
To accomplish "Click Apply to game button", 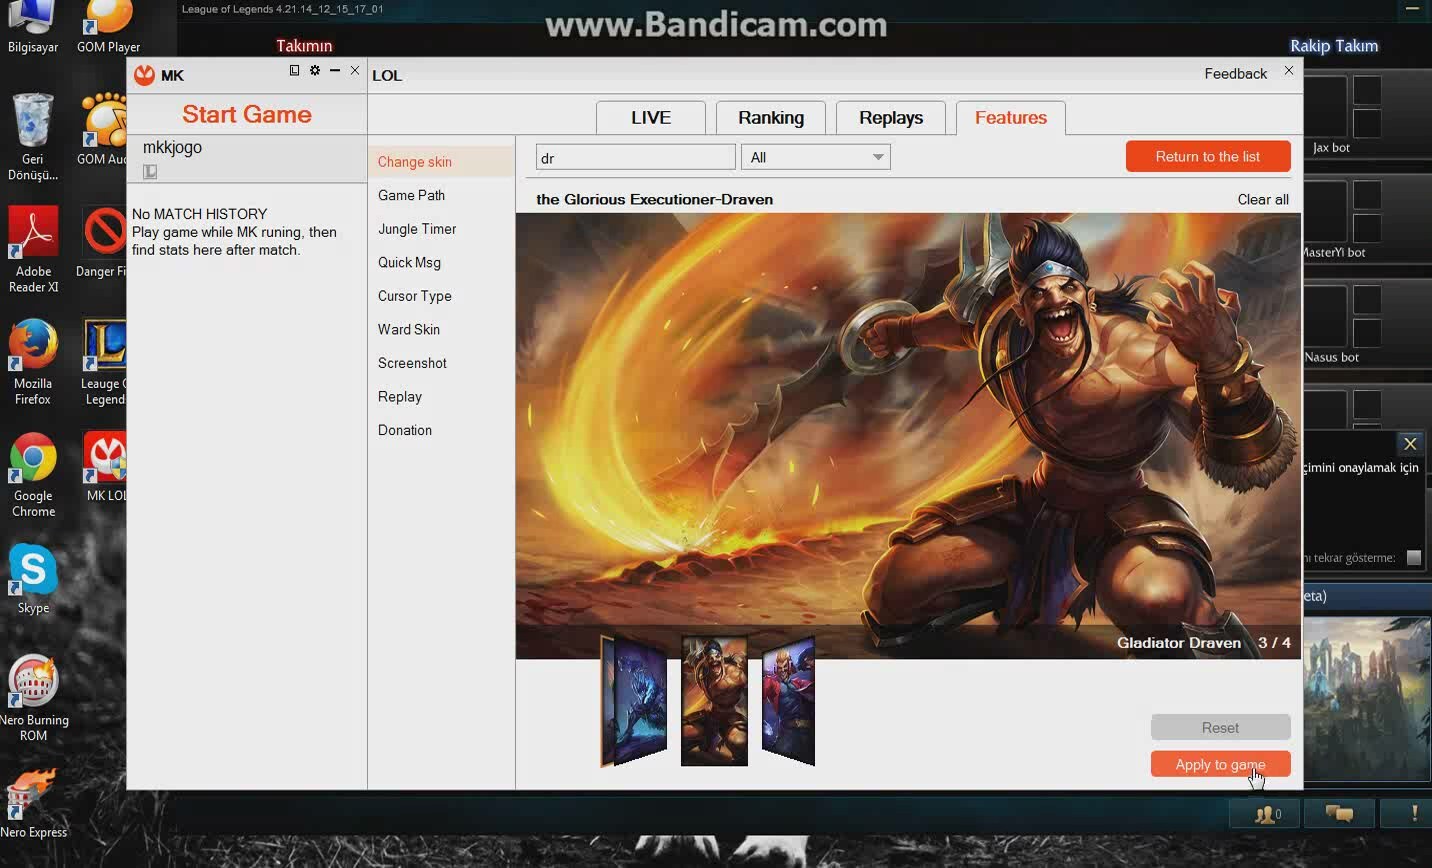I will 1220,764.
